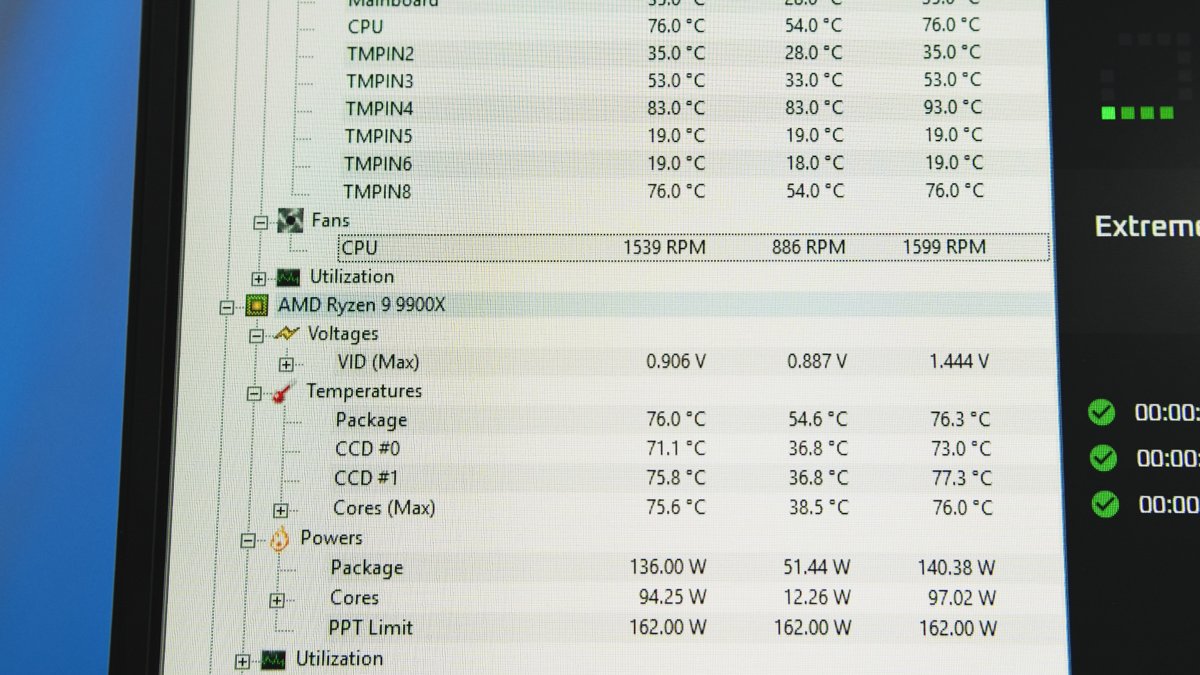Collapse the Temperatures node
Screen dimensions: 1200x675
(x=254, y=394)
